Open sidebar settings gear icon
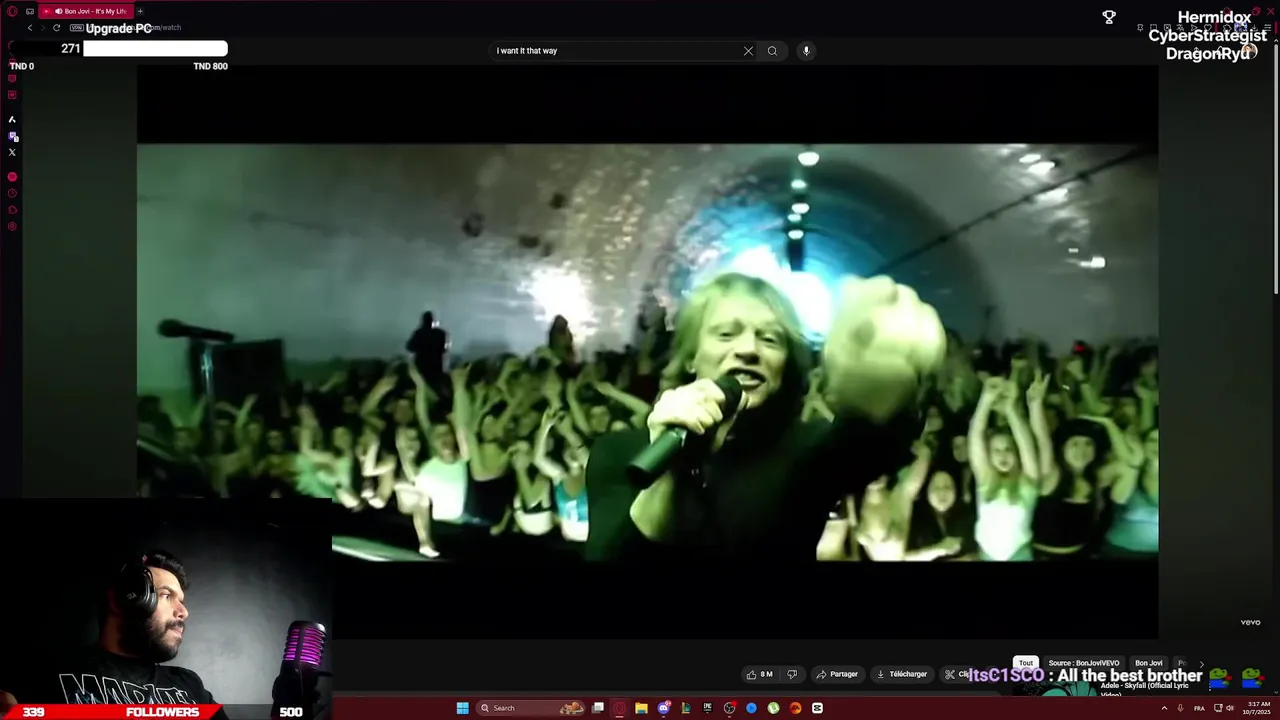The image size is (1280, 720). (x=12, y=227)
